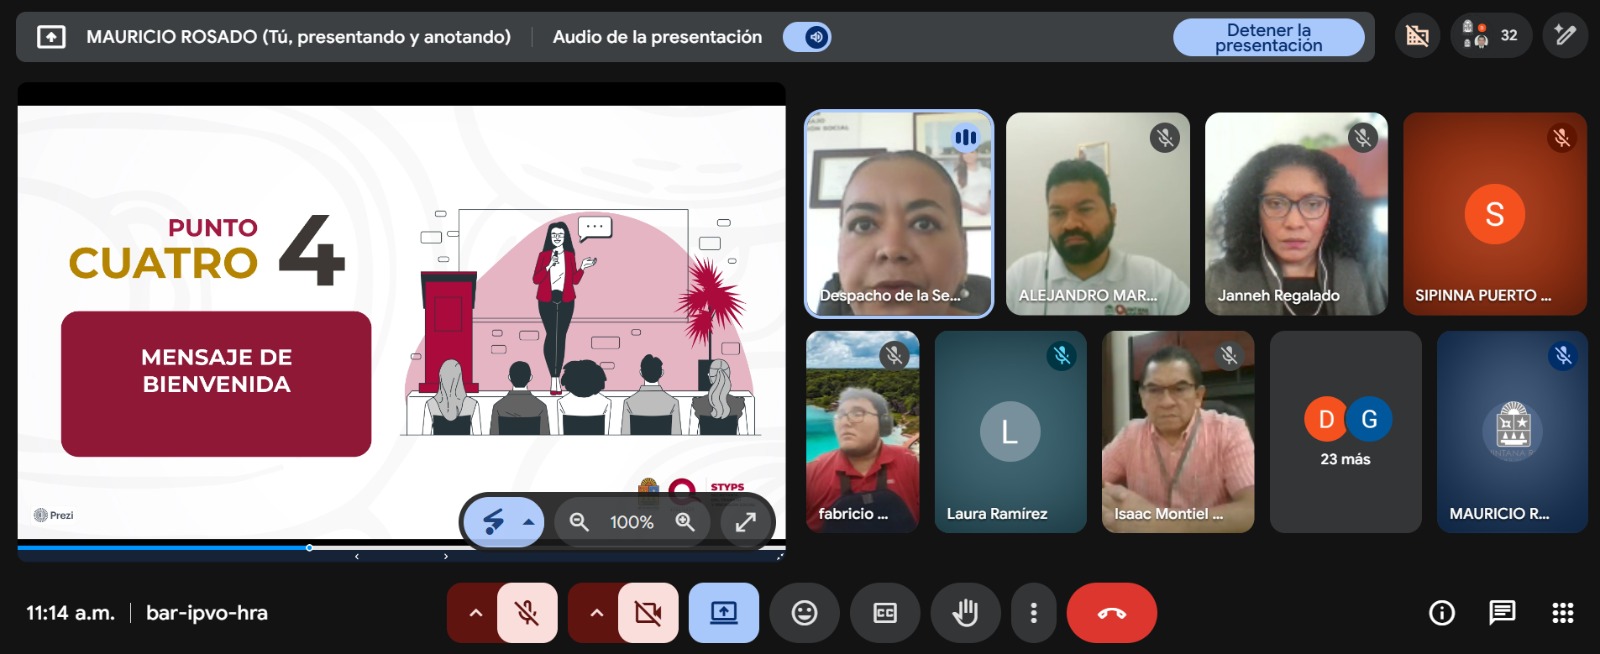Raise your hand

pyautogui.click(x=965, y=613)
